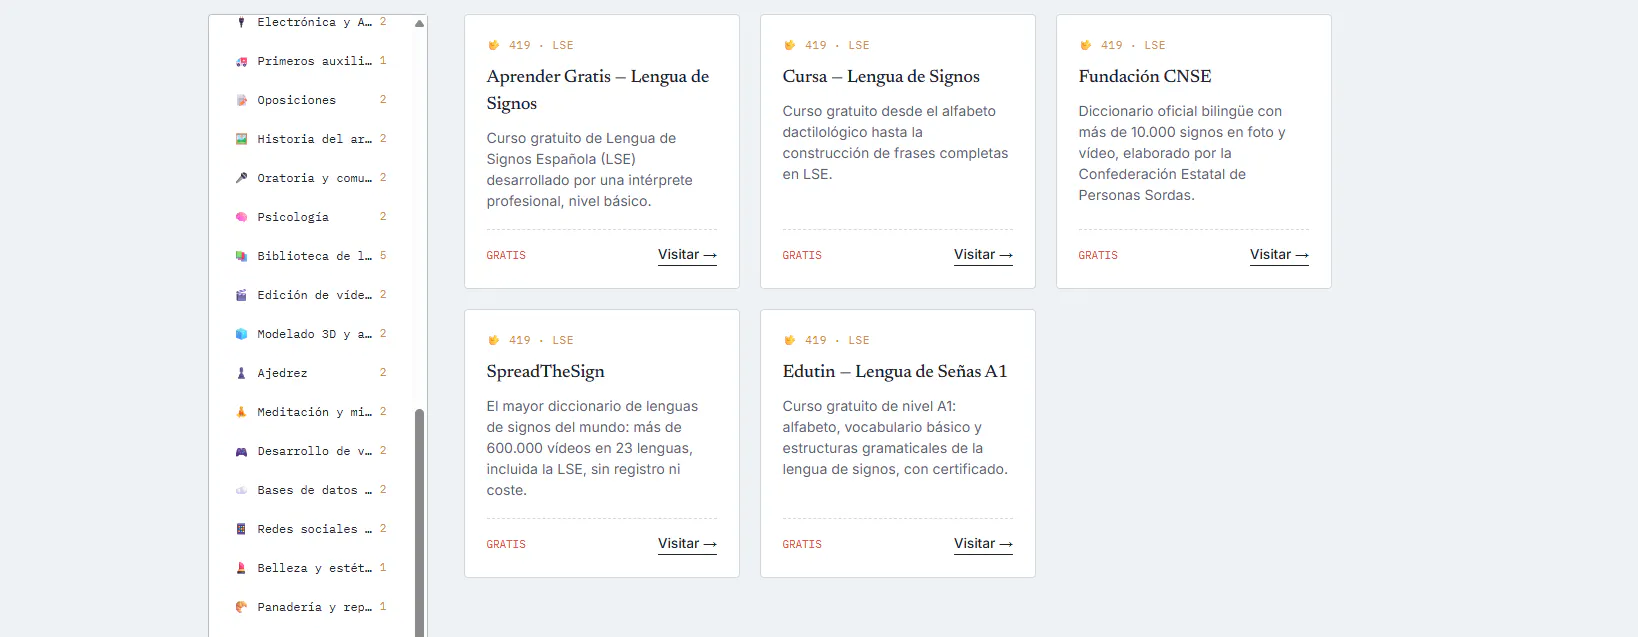Select Belleza y estét… category
The width and height of the screenshot is (1638, 637).
311,568
